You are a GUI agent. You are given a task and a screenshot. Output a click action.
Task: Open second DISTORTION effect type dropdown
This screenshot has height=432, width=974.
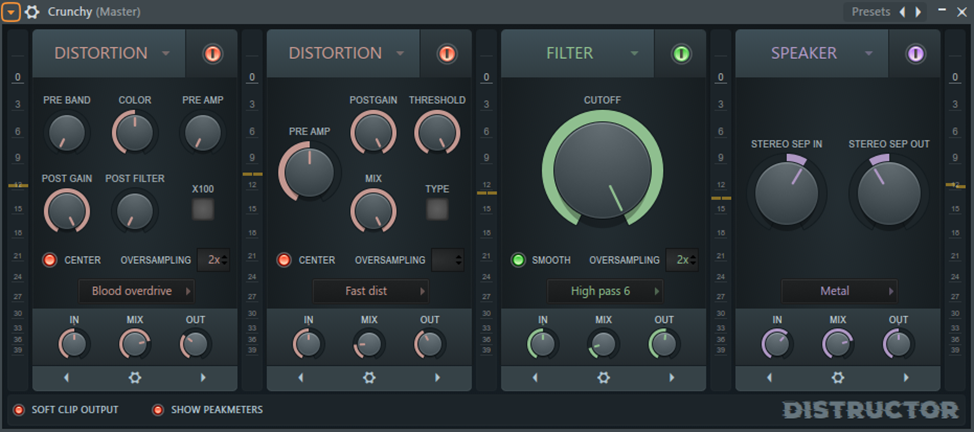coord(343,53)
